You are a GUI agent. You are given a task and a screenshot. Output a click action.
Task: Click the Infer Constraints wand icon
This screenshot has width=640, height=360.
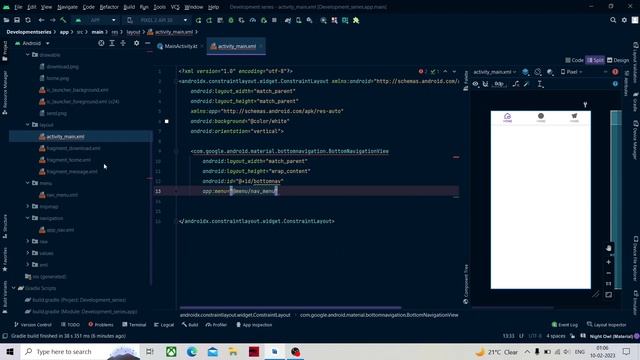527,84
